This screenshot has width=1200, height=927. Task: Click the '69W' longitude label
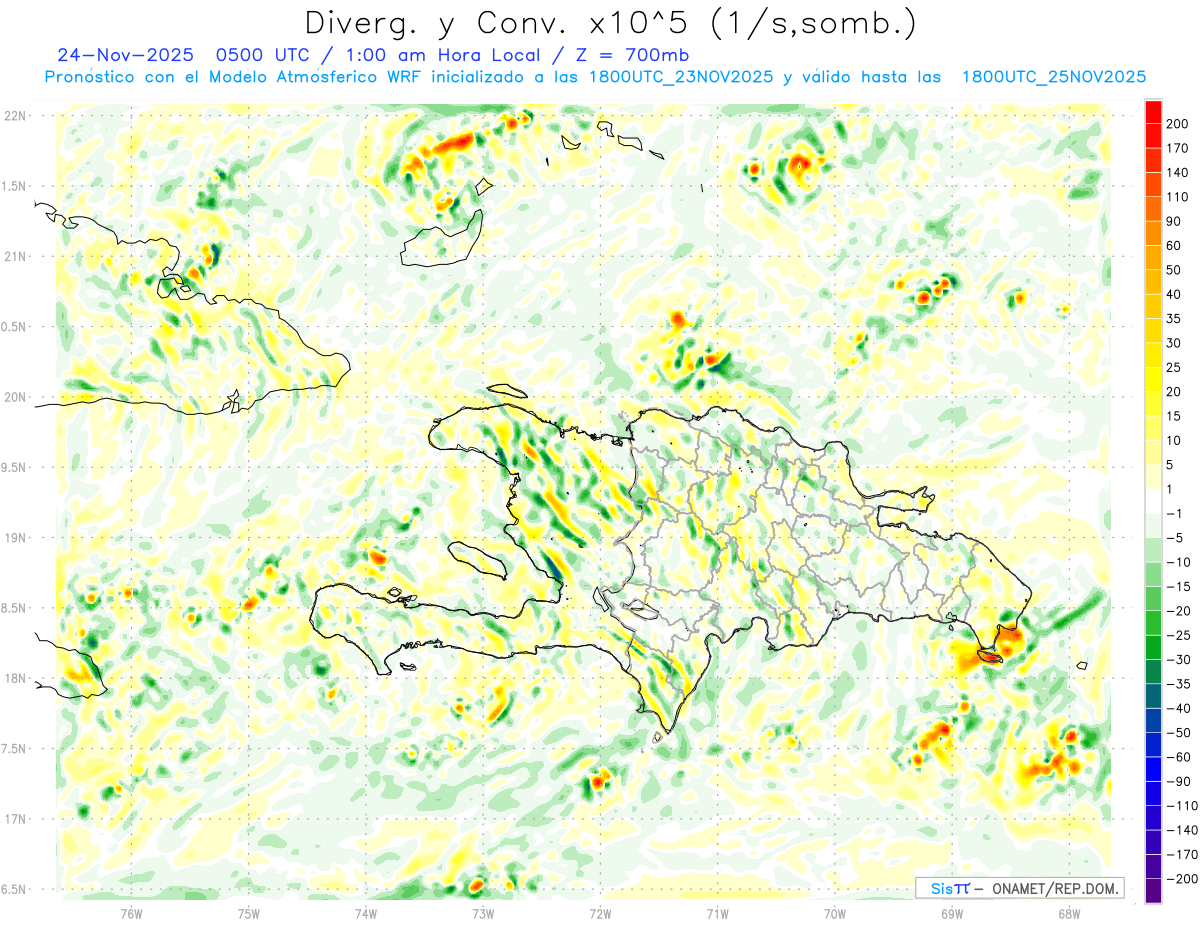[x=951, y=912]
